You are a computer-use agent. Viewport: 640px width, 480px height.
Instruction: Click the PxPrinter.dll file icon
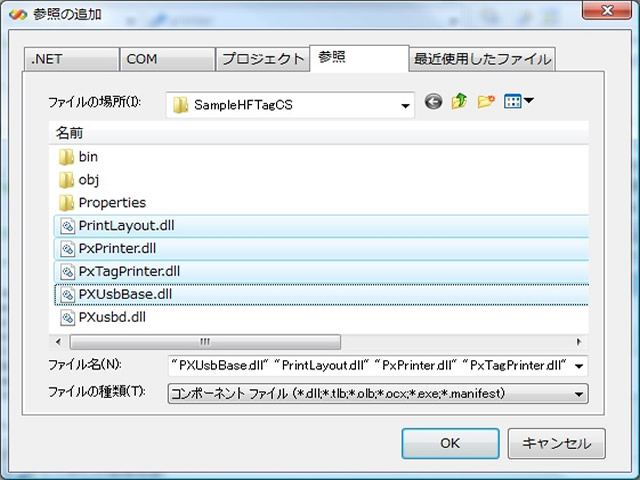click(x=67, y=249)
